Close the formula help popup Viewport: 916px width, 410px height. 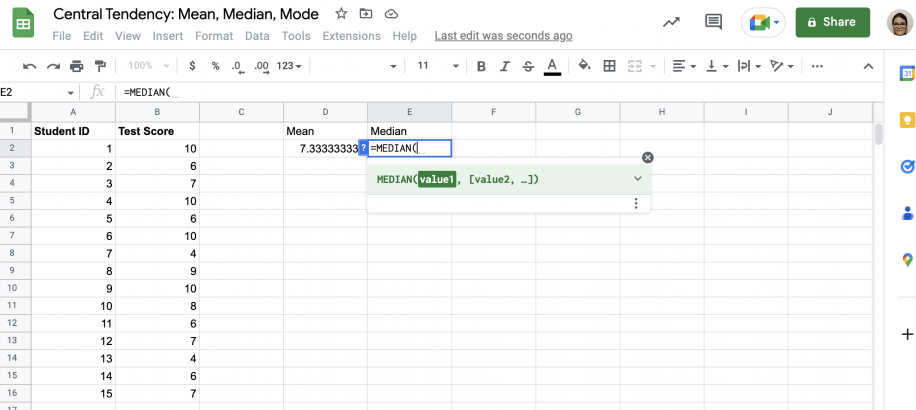click(647, 157)
